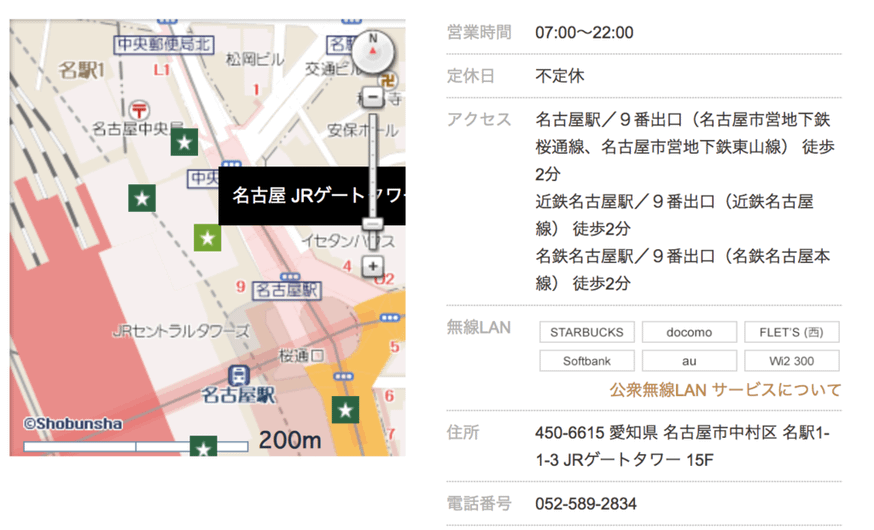This screenshot has height=530, width=874.
Task: Click the 名駅1 district label
Action: click(81, 71)
